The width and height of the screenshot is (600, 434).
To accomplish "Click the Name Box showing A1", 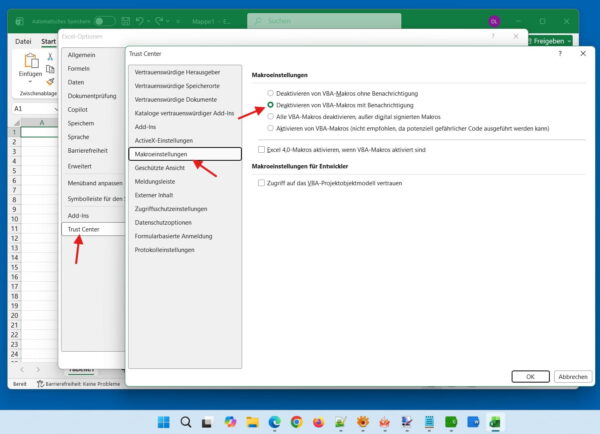I will 34,109.
